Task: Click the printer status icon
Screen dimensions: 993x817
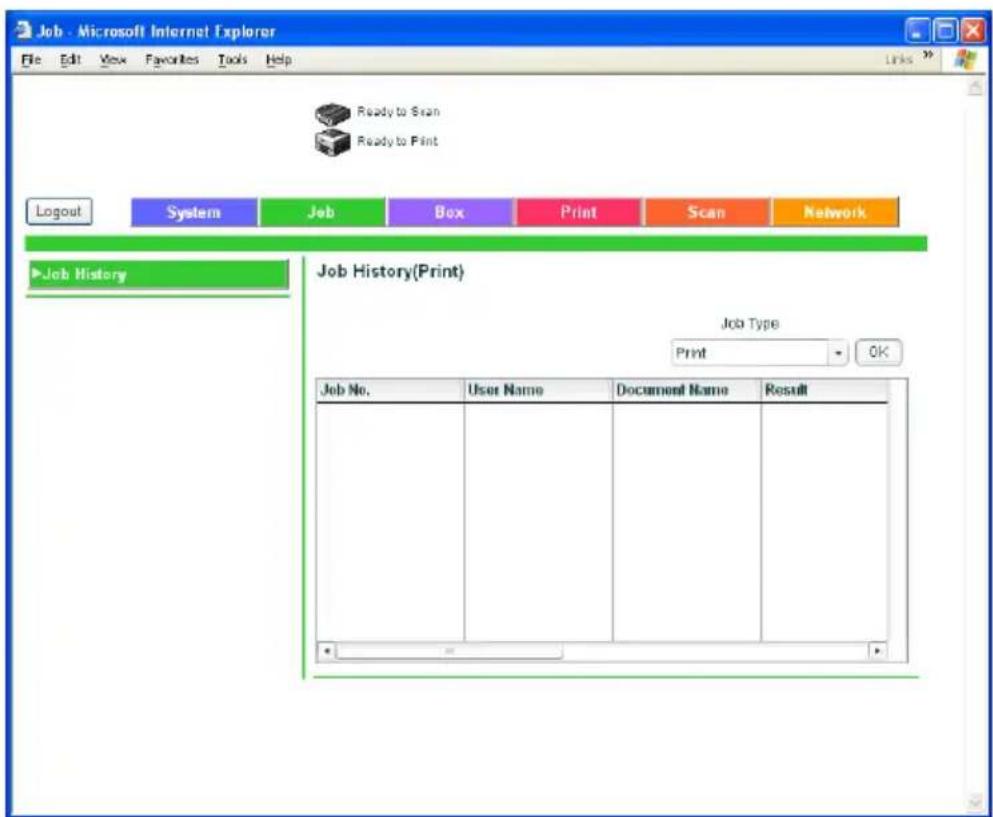Action: click(x=332, y=142)
